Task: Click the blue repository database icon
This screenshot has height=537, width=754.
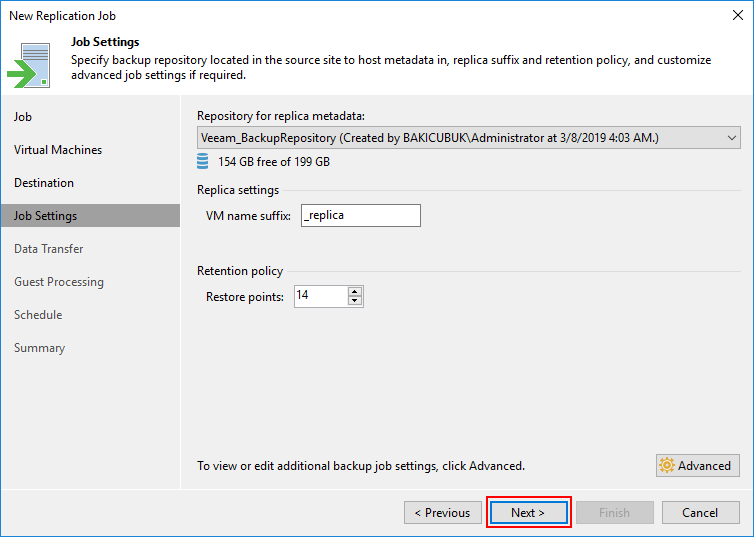Action: tap(202, 162)
